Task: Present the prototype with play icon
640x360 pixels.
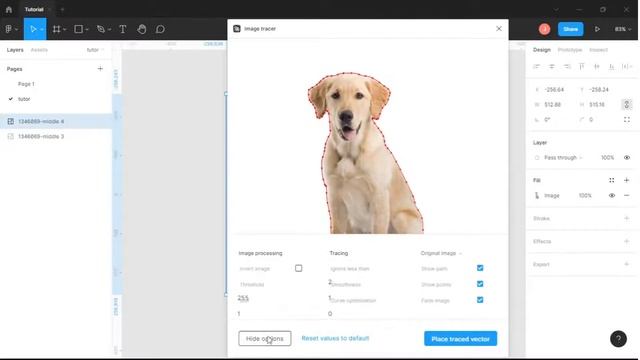Action: tap(597, 29)
